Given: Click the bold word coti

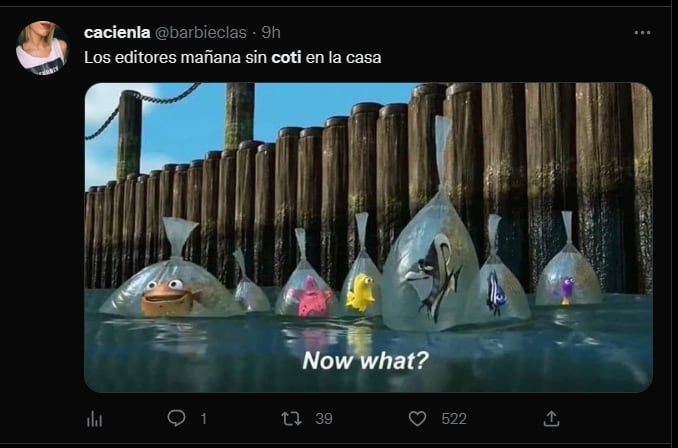Looking at the screenshot, I should [286, 58].
